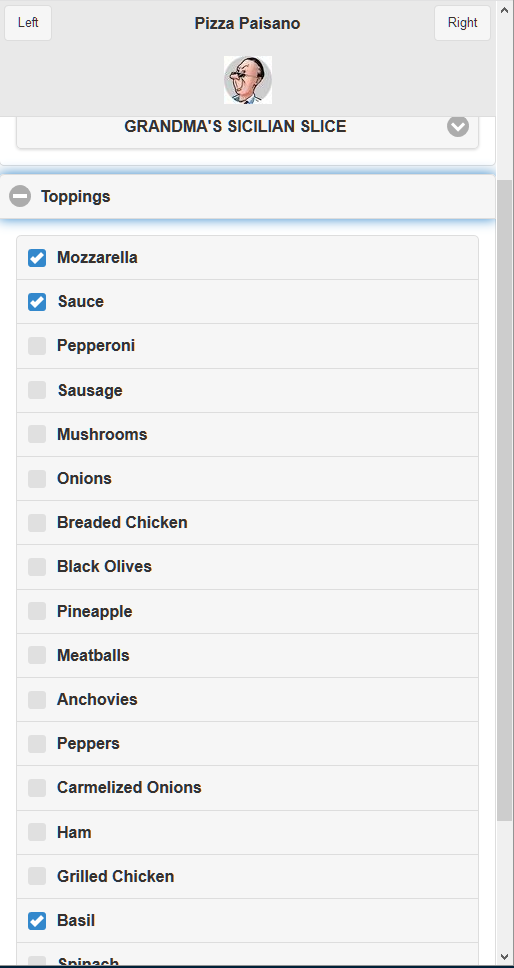
Task: Open the Right panel button
Action: [x=463, y=23]
